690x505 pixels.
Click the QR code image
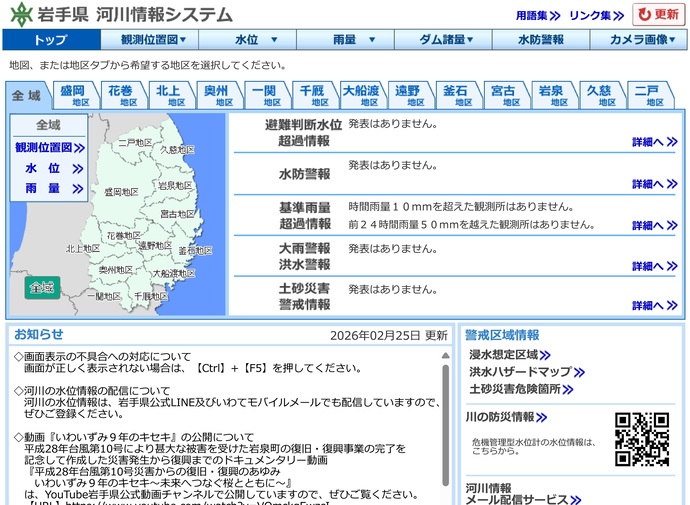tap(642, 439)
